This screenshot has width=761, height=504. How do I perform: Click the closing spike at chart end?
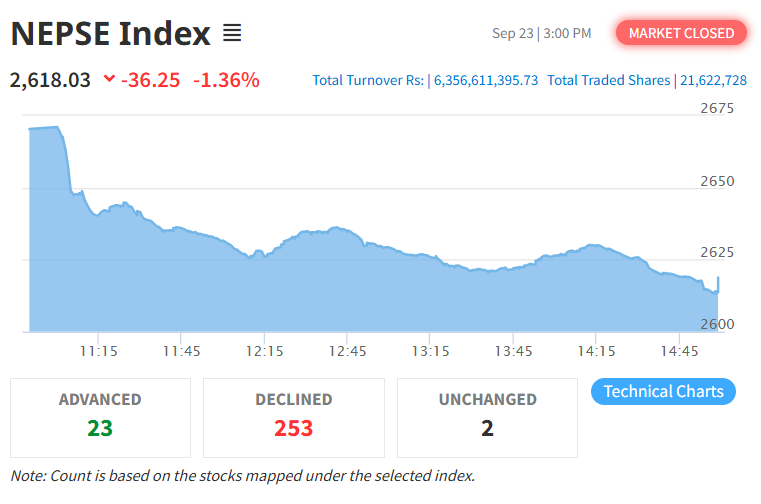pyautogui.click(x=718, y=285)
